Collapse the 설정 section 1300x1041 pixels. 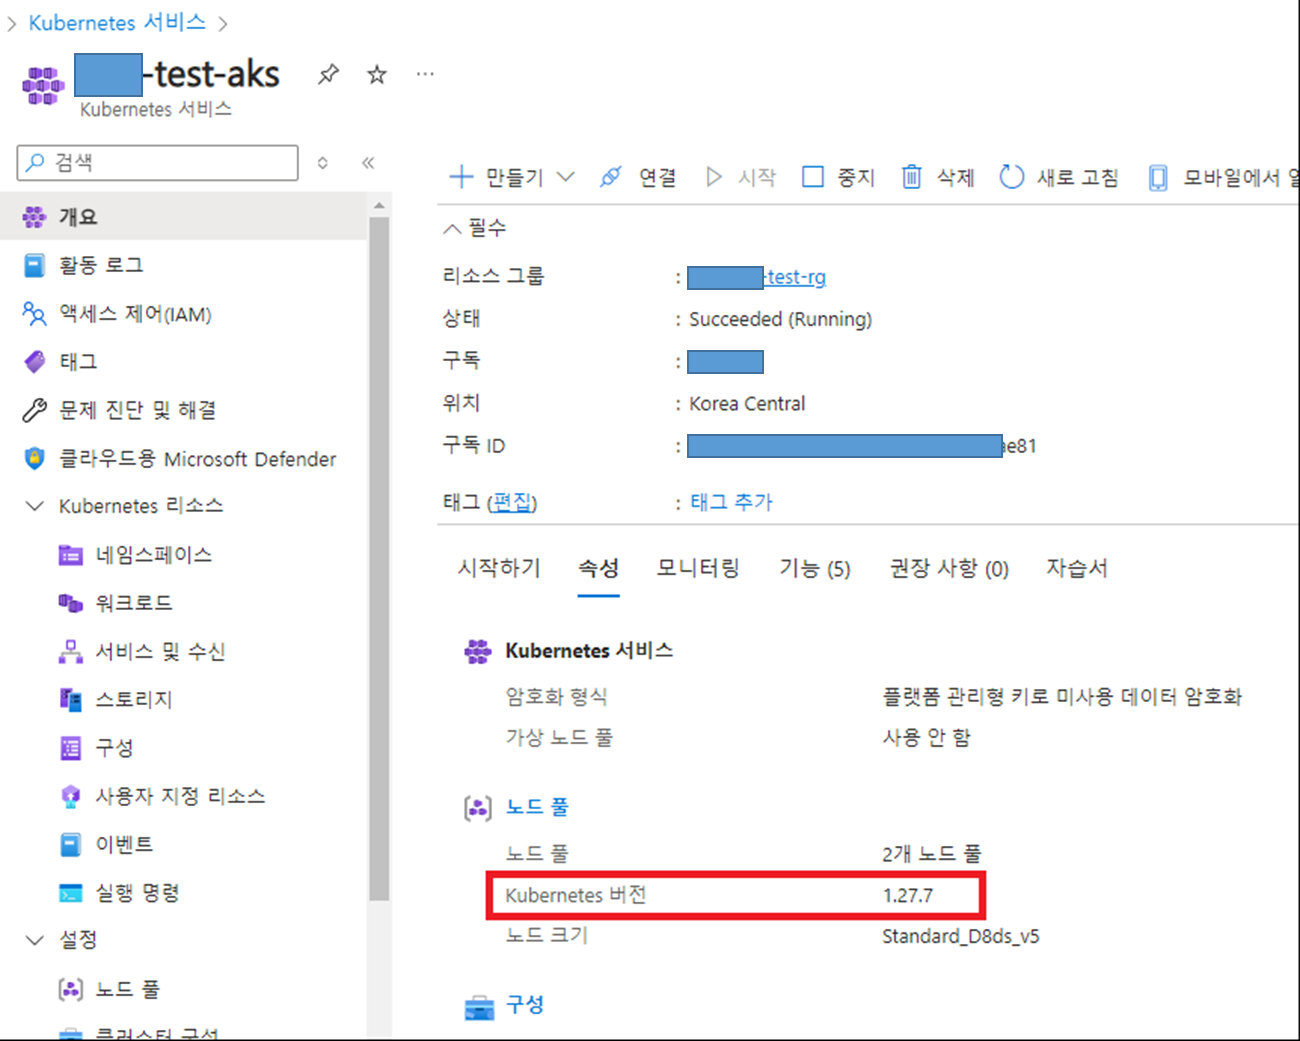click(x=34, y=940)
